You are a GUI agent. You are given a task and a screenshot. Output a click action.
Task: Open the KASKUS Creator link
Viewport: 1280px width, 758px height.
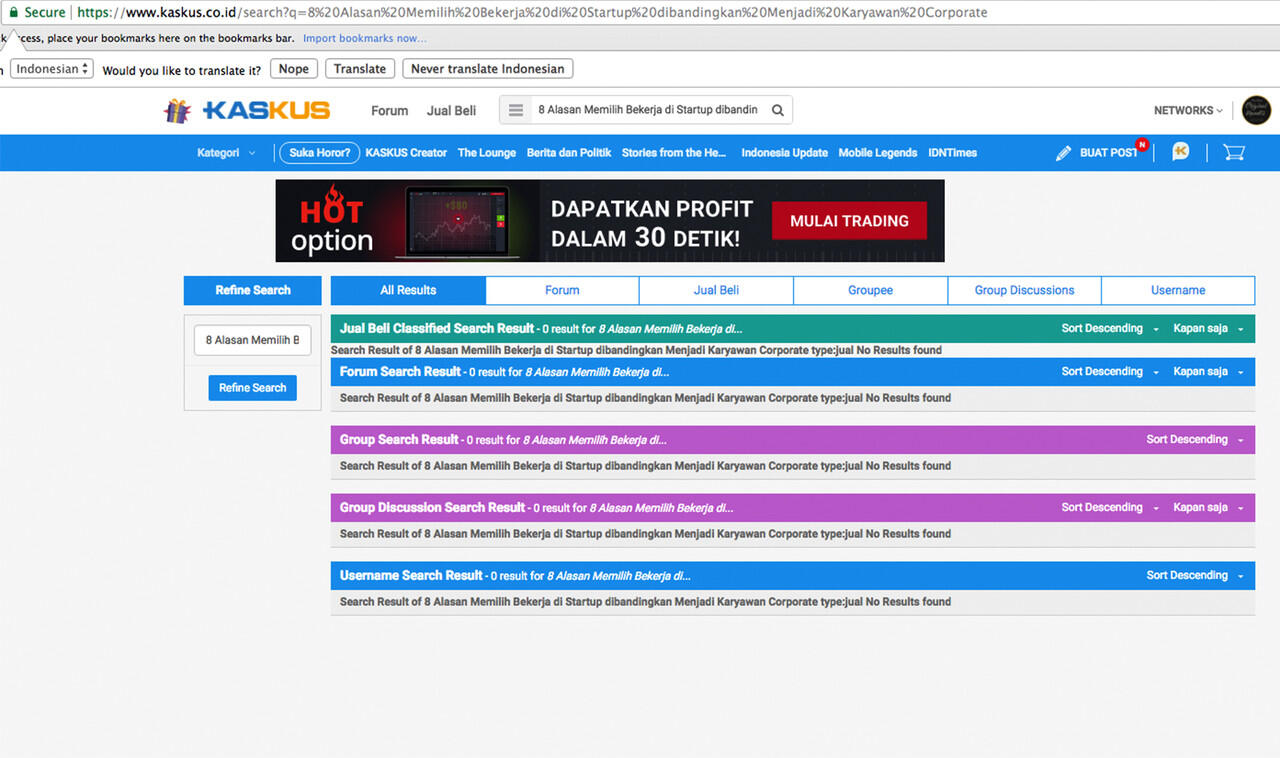(x=406, y=153)
